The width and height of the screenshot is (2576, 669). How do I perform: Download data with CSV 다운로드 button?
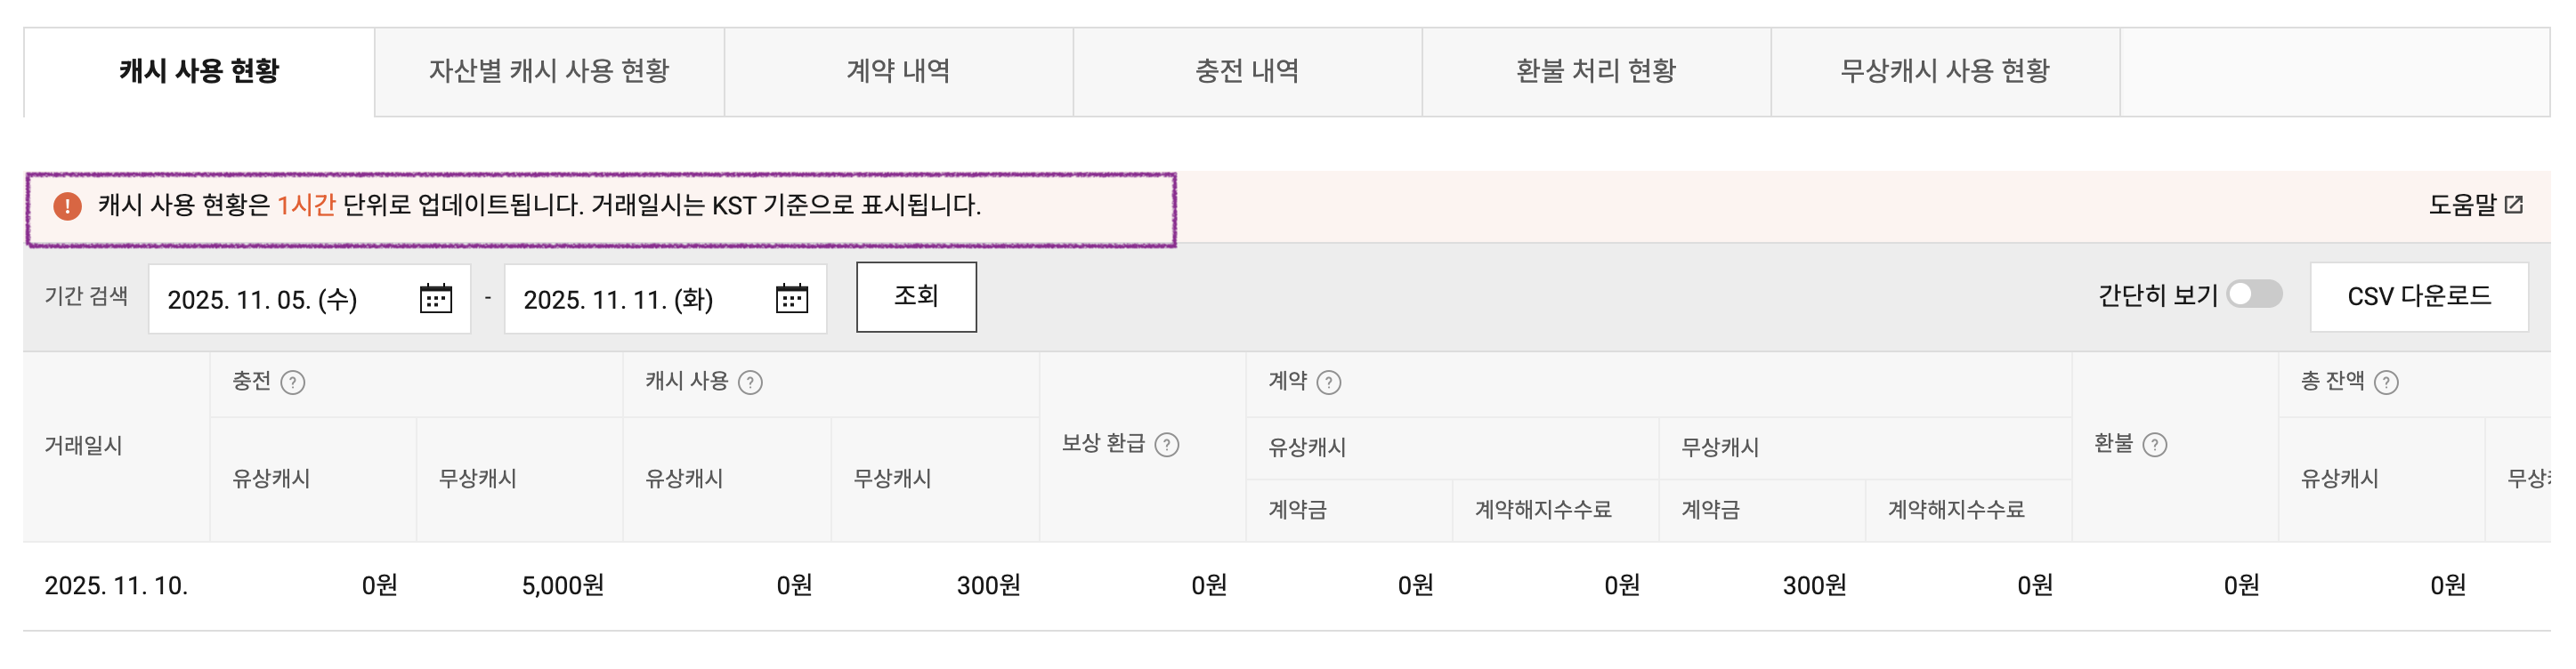2419,297
